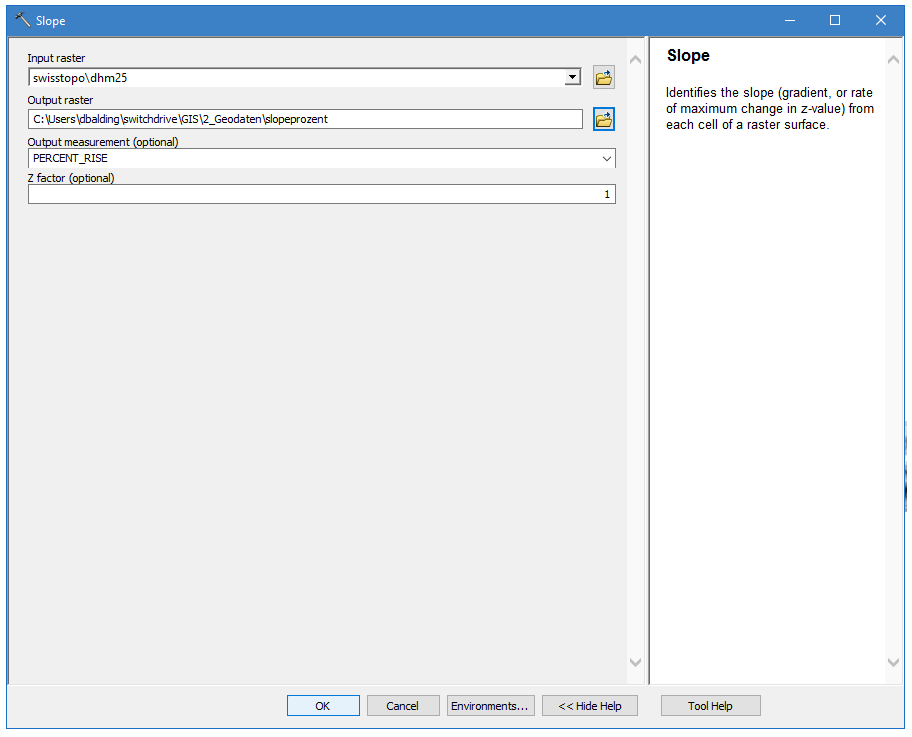Image resolution: width=912 pixels, height=737 pixels.
Task: Select the Z factor input field
Action: point(321,195)
